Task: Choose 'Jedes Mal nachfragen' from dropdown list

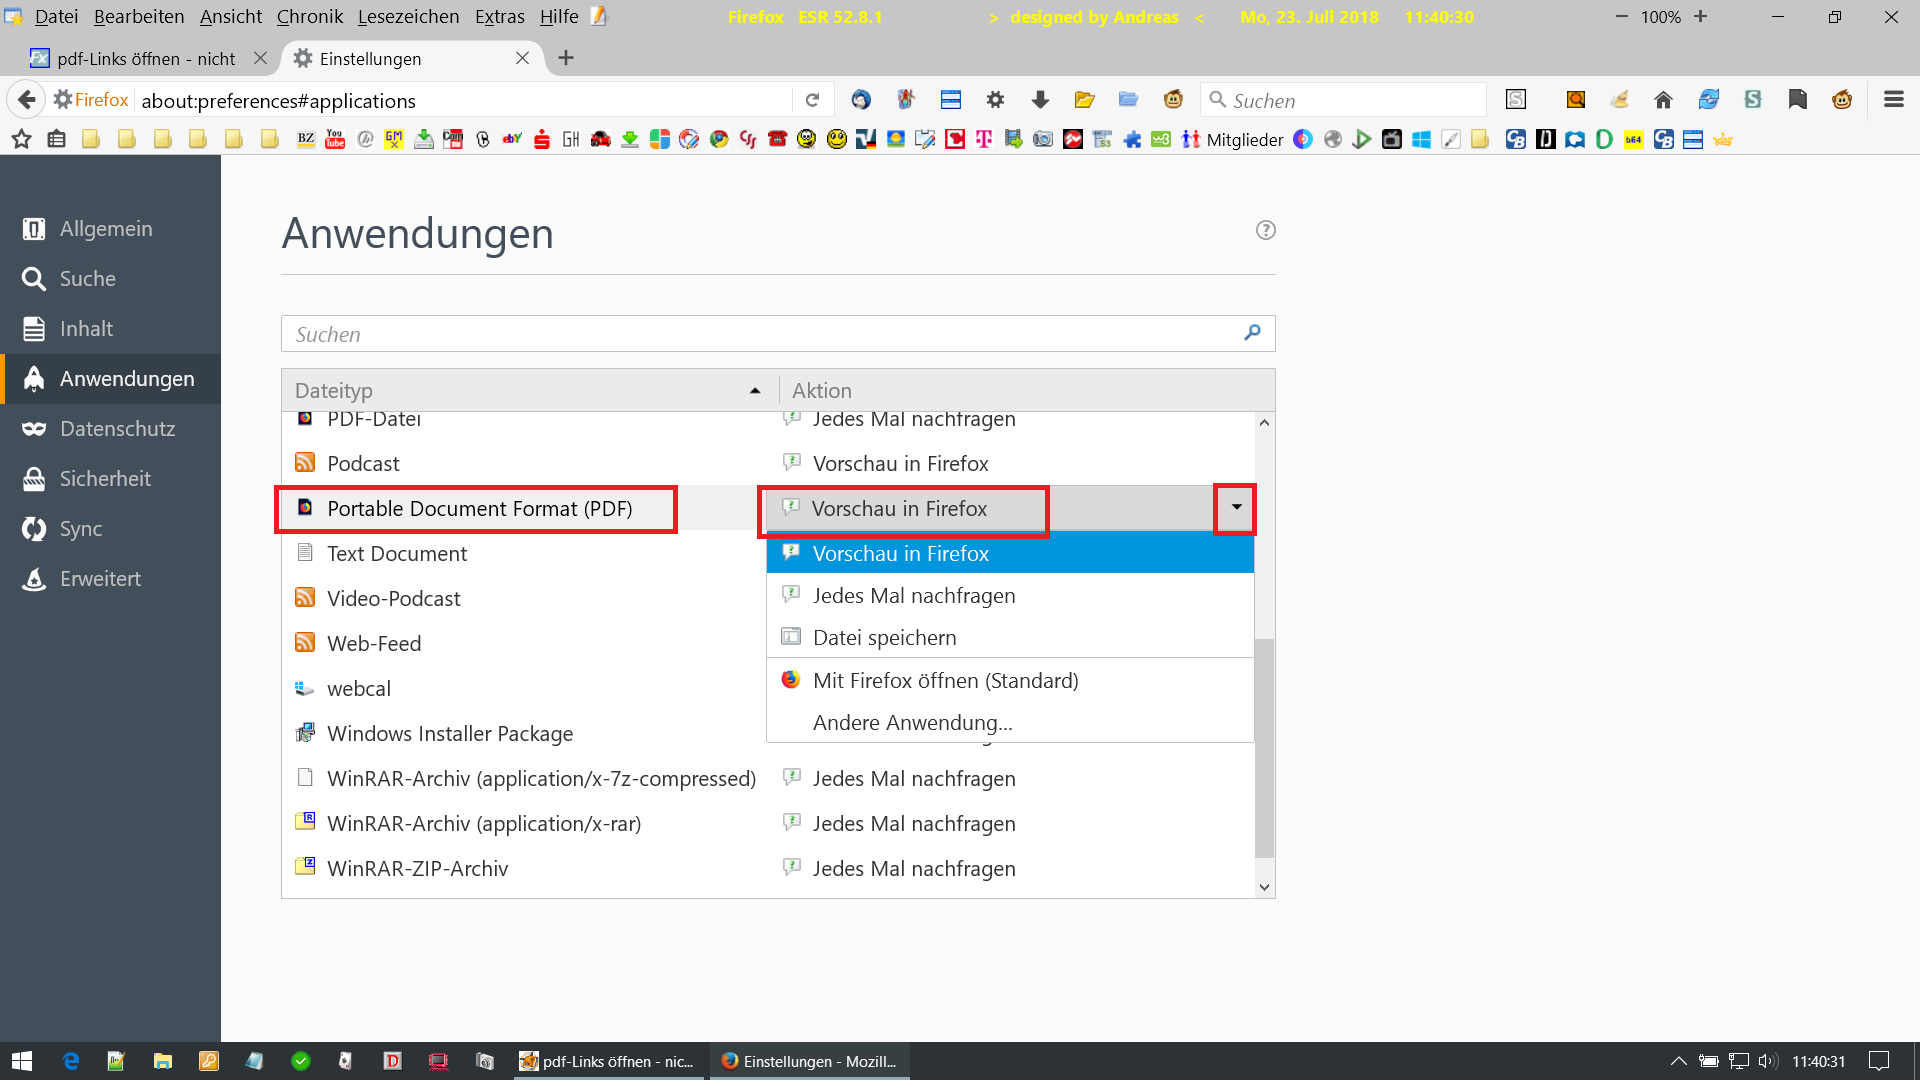Action: 913,596
